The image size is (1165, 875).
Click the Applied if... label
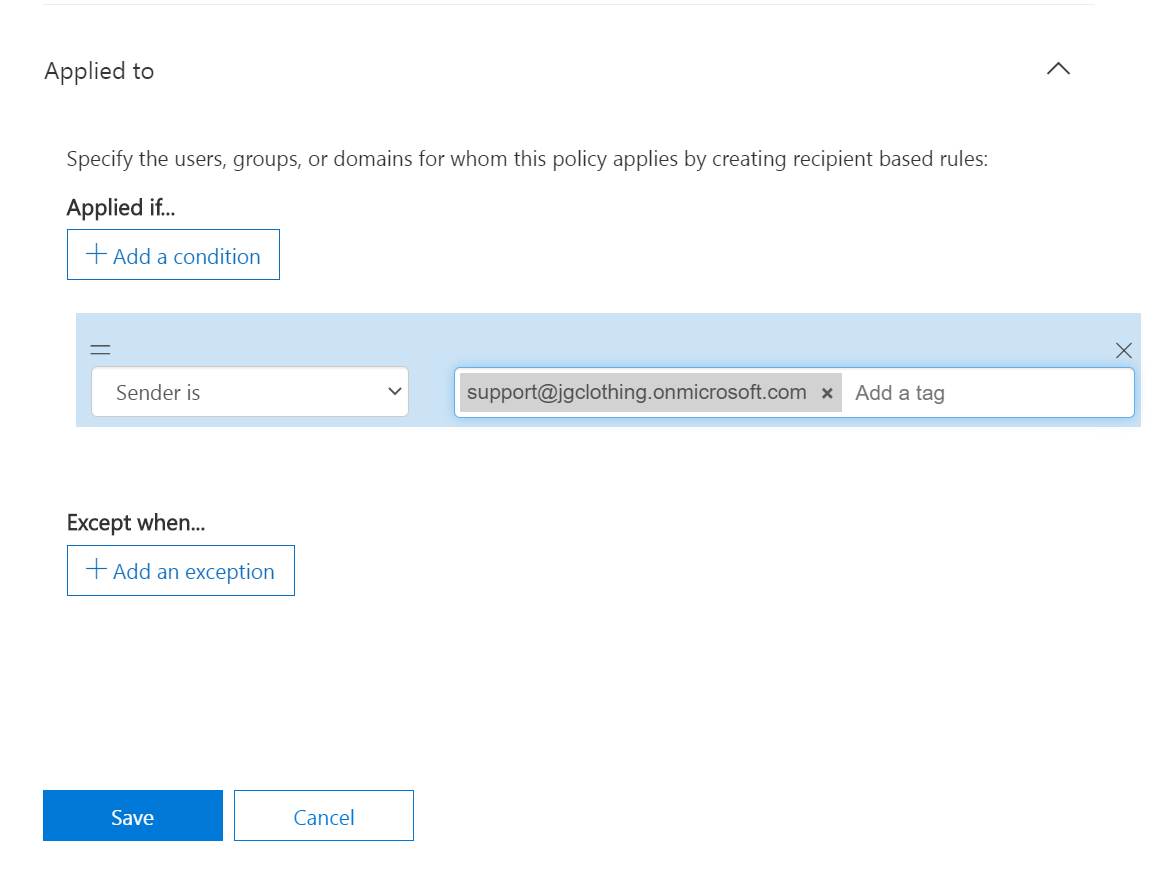[121, 207]
